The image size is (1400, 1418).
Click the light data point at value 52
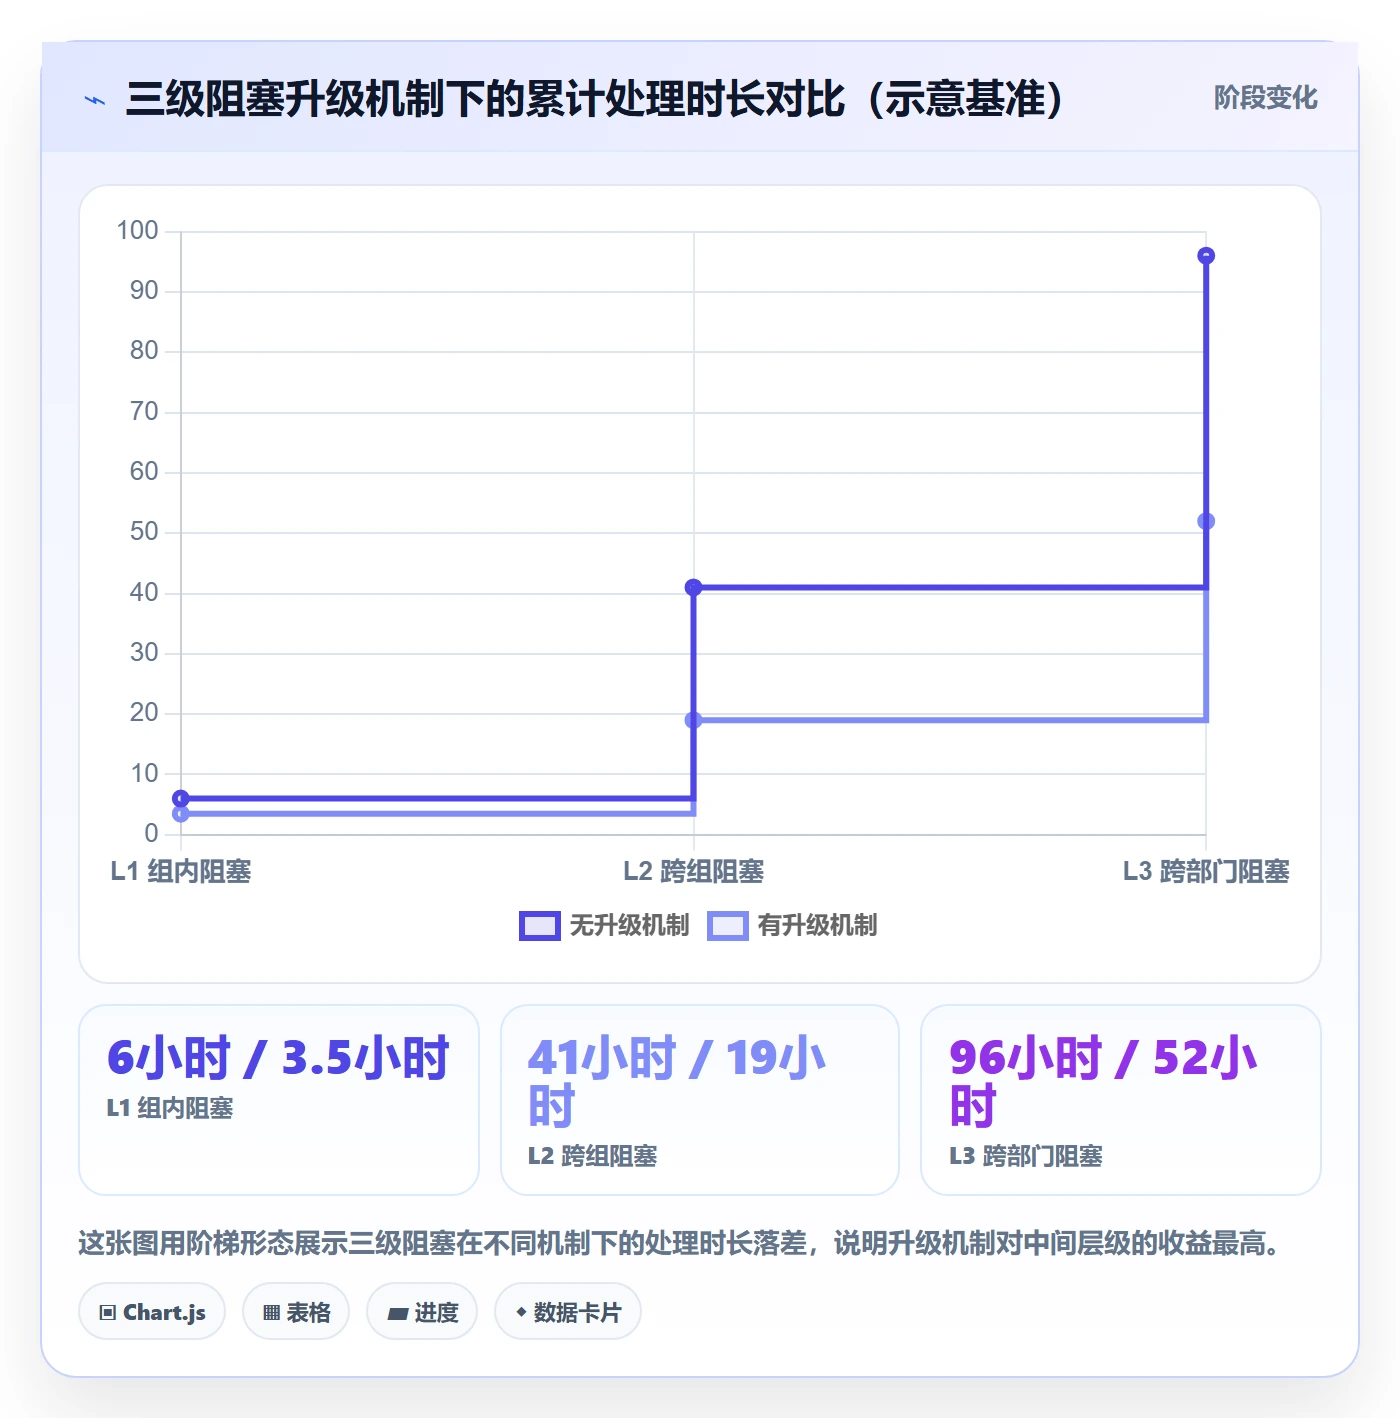(x=1206, y=521)
